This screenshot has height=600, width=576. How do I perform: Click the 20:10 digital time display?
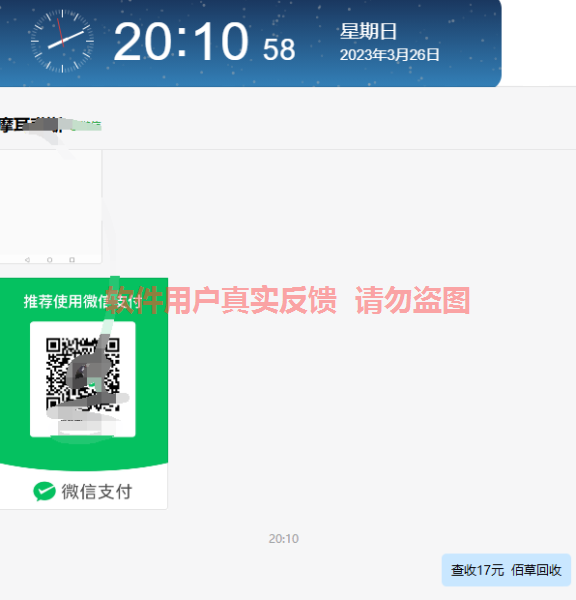point(181,41)
